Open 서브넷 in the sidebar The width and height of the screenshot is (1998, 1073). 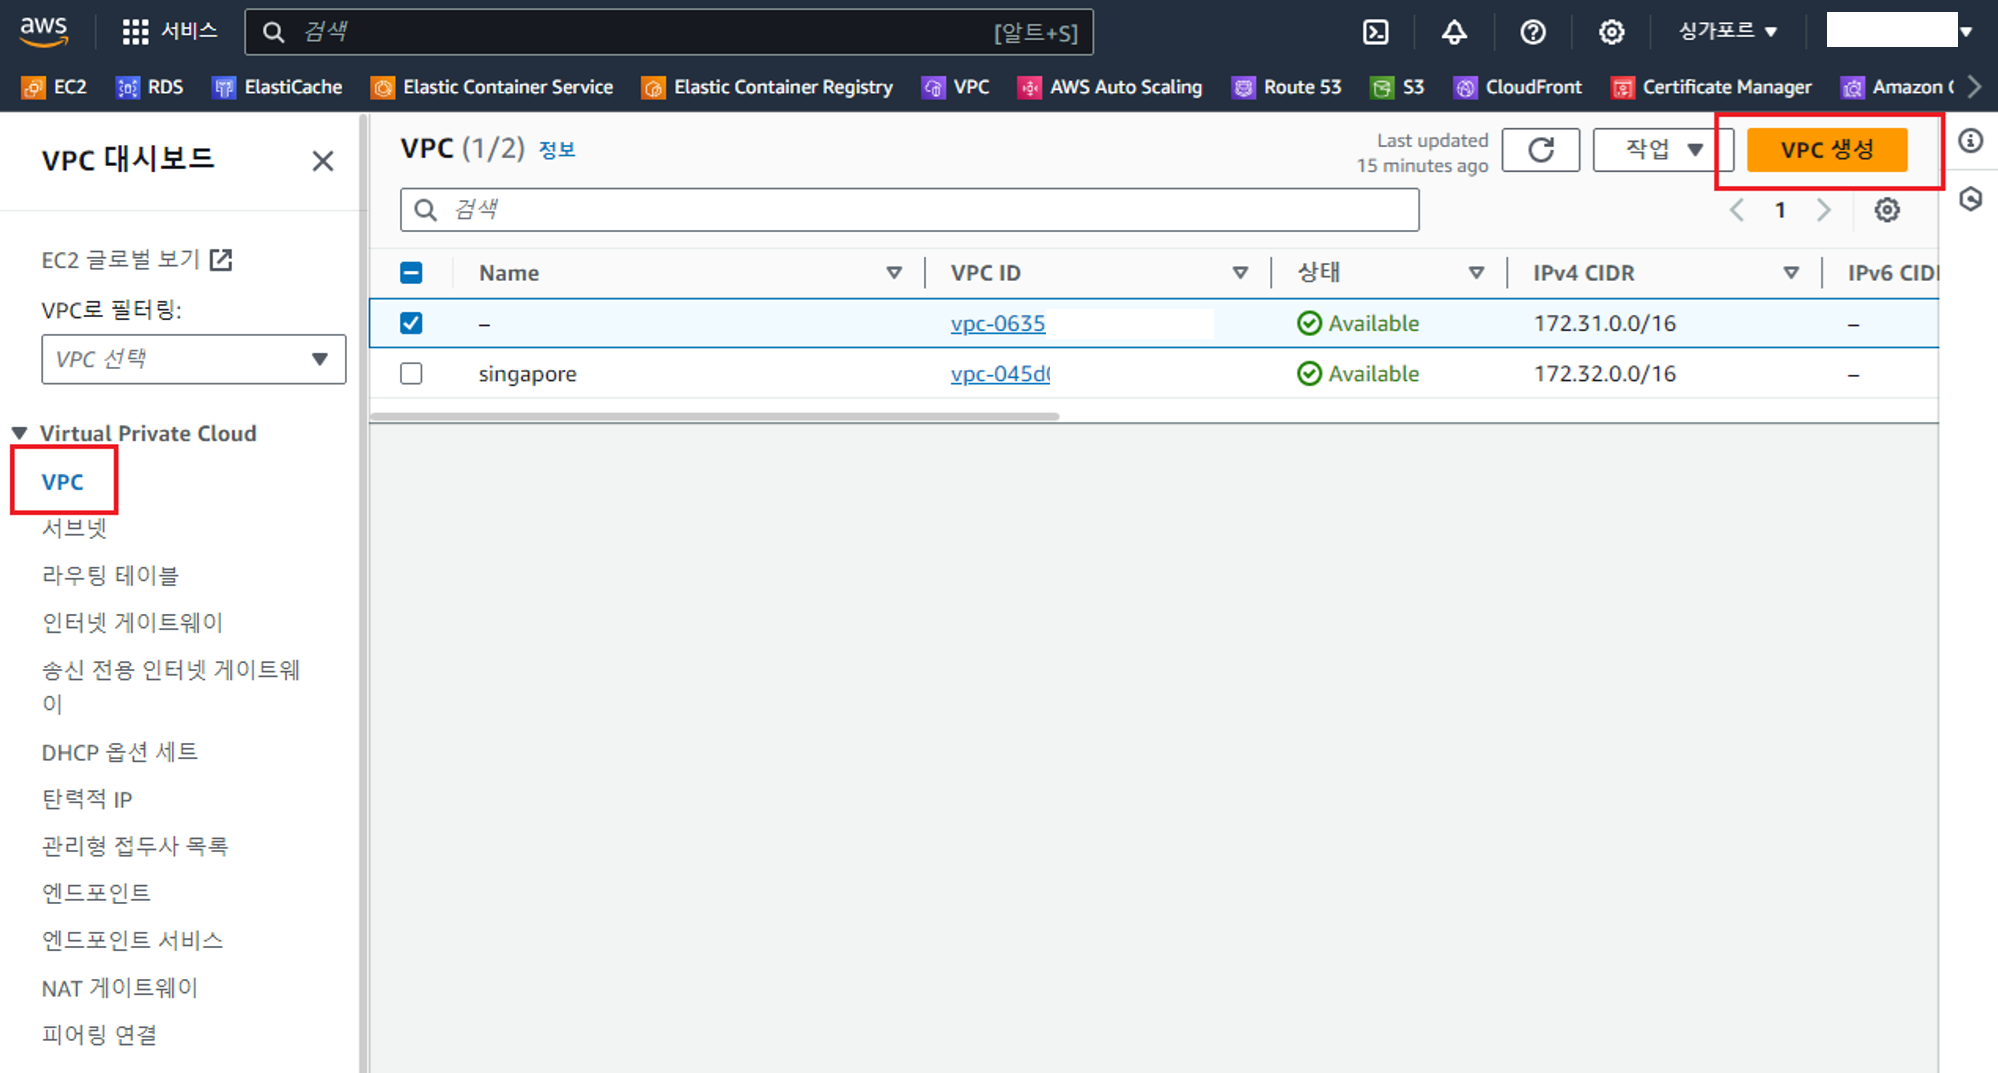point(74,528)
